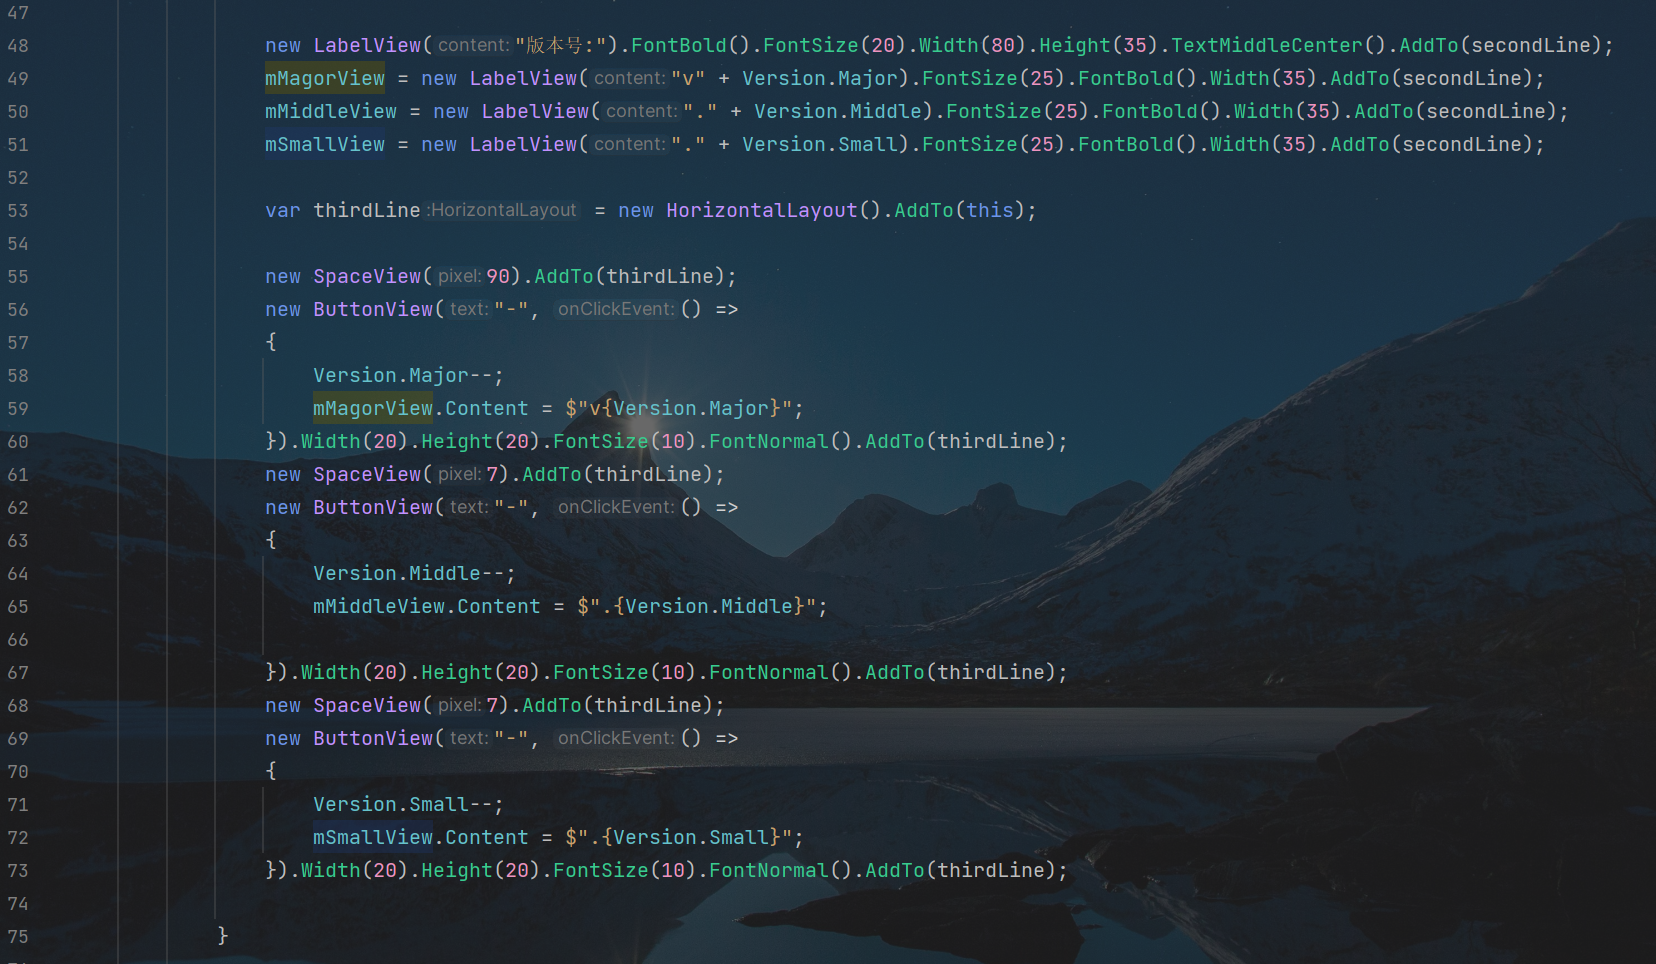The width and height of the screenshot is (1656, 964).
Task: Click the Version.Middle-- statement
Action: 415,573
